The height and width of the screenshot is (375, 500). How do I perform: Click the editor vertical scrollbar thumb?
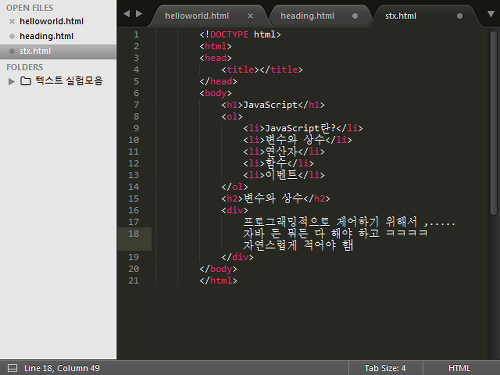494,123
